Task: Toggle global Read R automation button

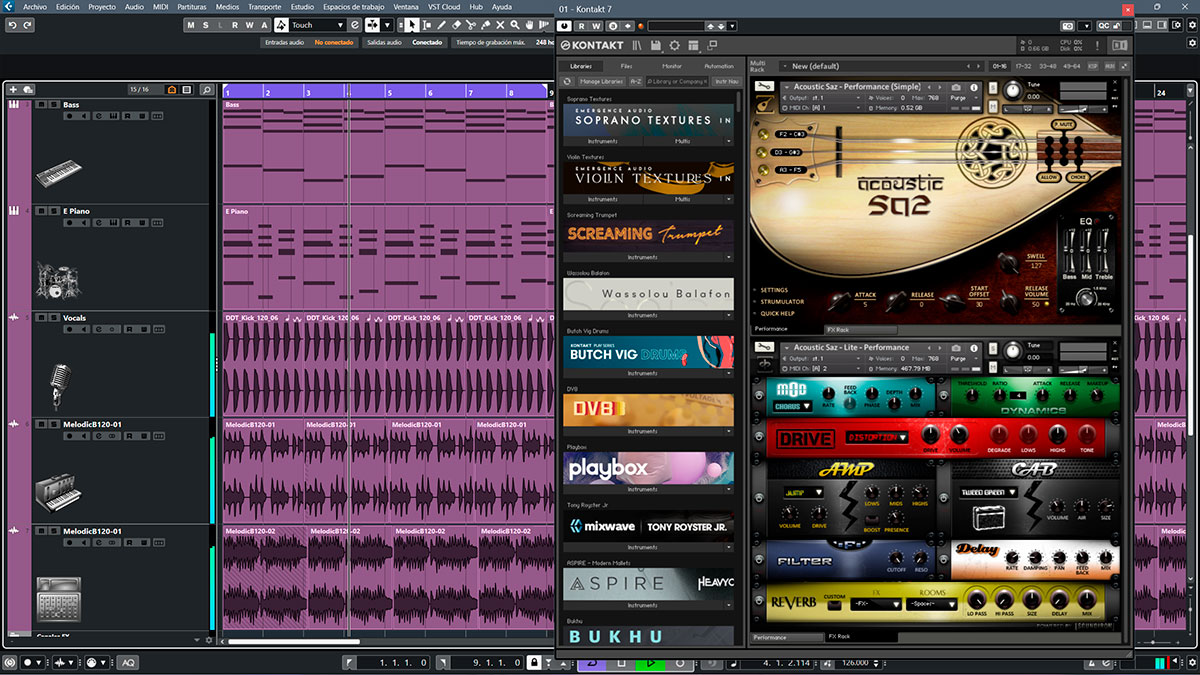Action: [235, 25]
